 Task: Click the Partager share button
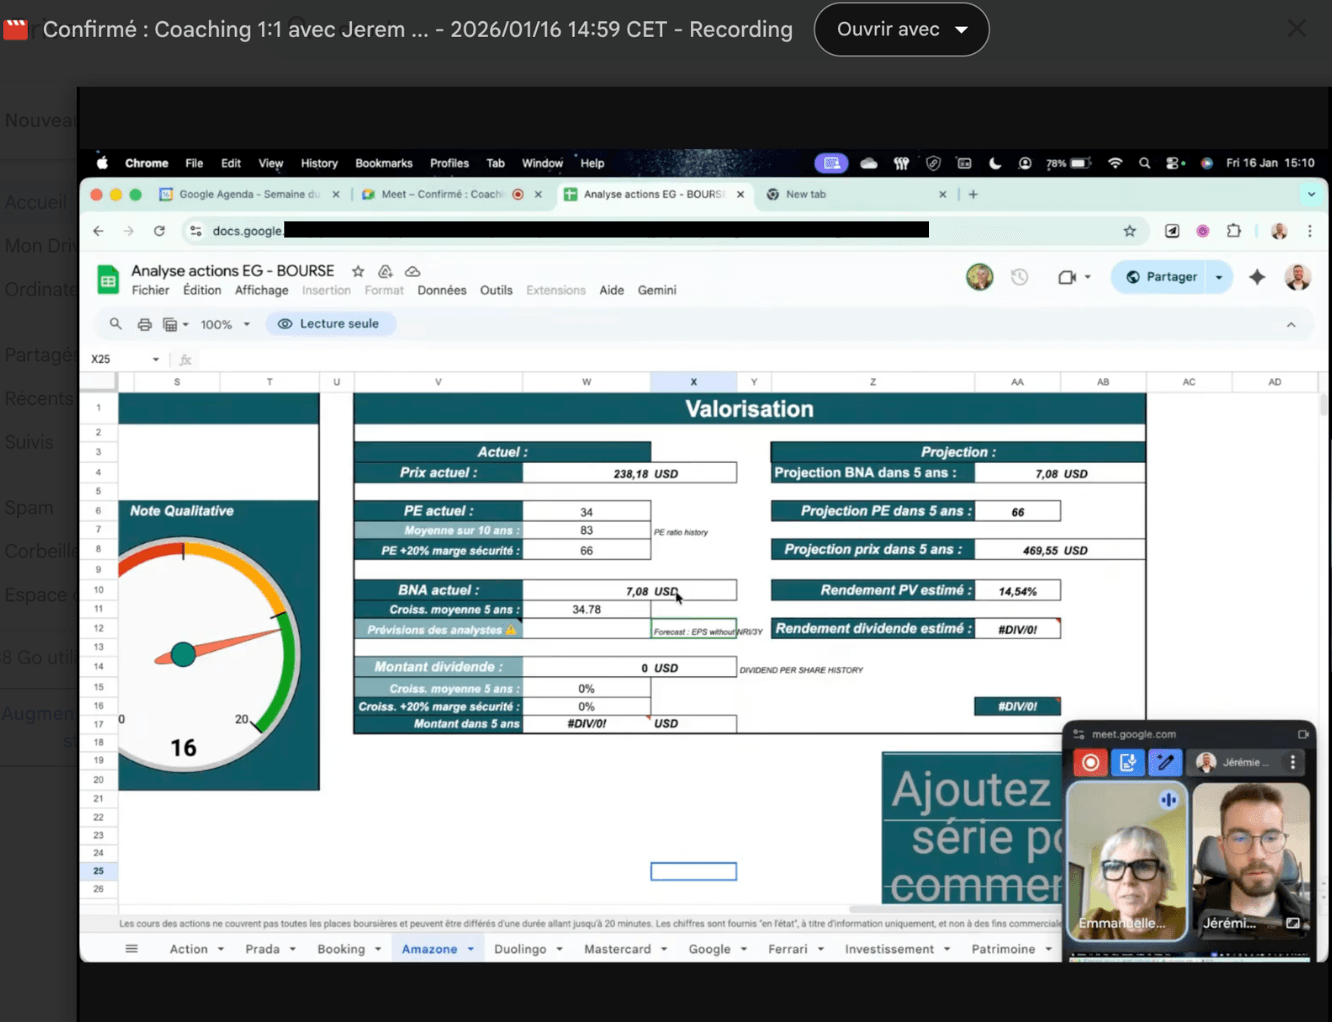[x=1160, y=277]
